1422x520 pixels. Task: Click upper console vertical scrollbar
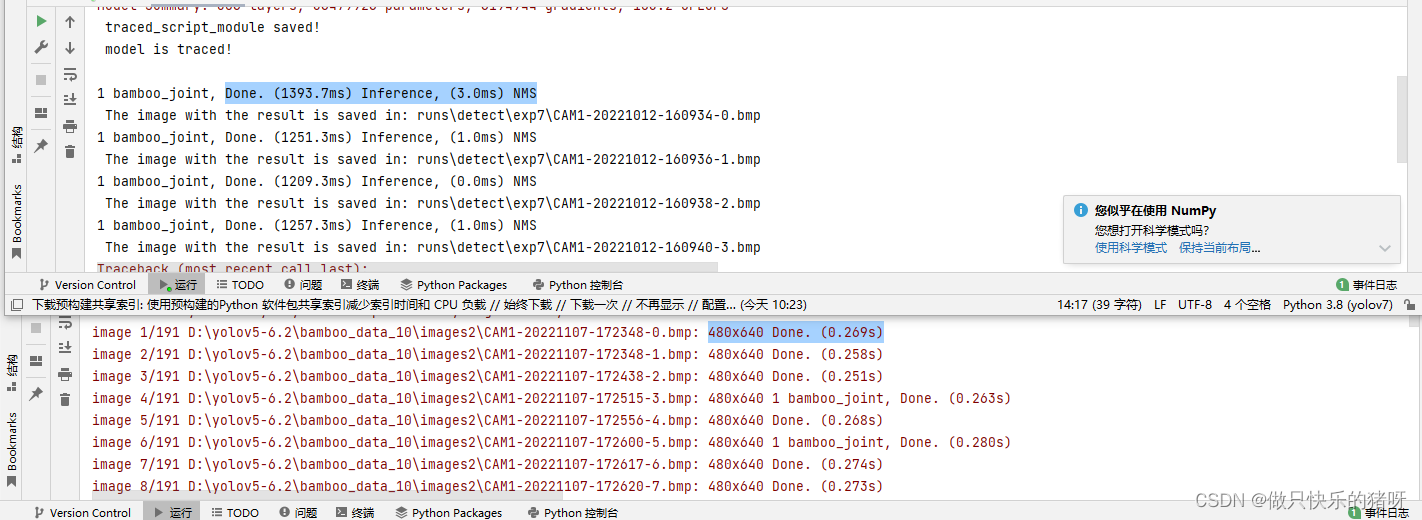tap(1401, 118)
